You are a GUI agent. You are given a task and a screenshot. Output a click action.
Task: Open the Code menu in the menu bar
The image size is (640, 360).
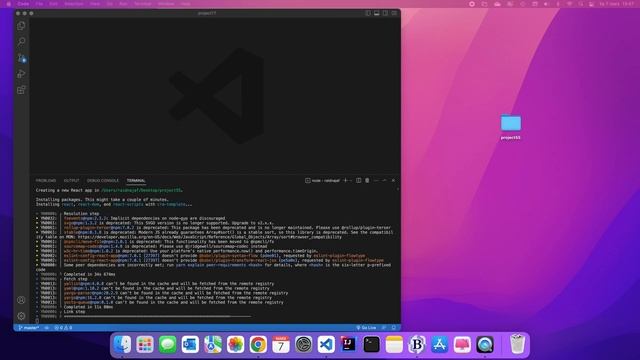coord(23,4)
